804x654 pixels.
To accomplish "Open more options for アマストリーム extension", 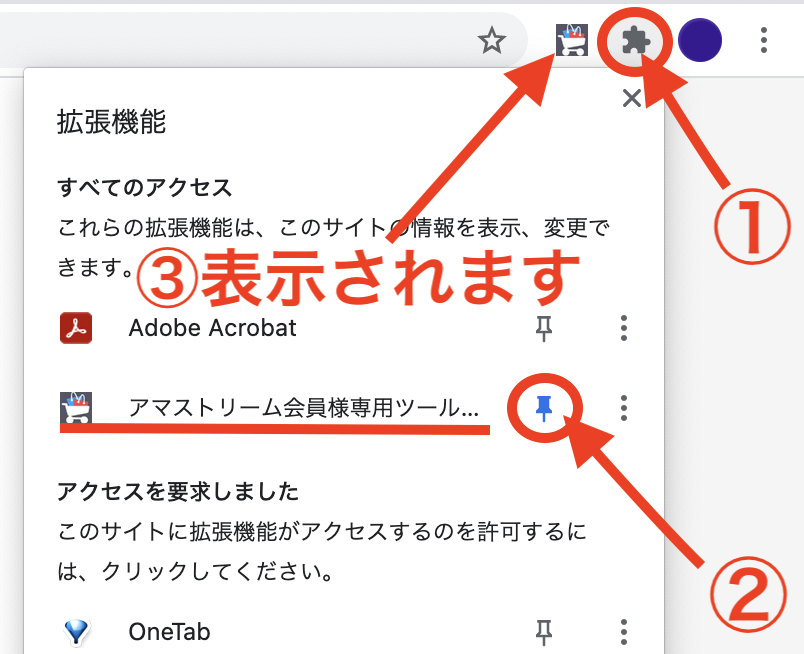I will pyautogui.click(x=624, y=408).
